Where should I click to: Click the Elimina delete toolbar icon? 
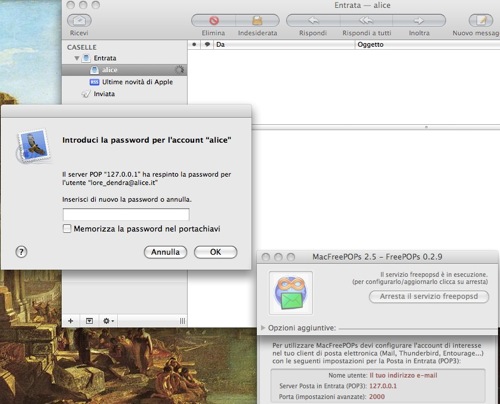[x=214, y=20]
